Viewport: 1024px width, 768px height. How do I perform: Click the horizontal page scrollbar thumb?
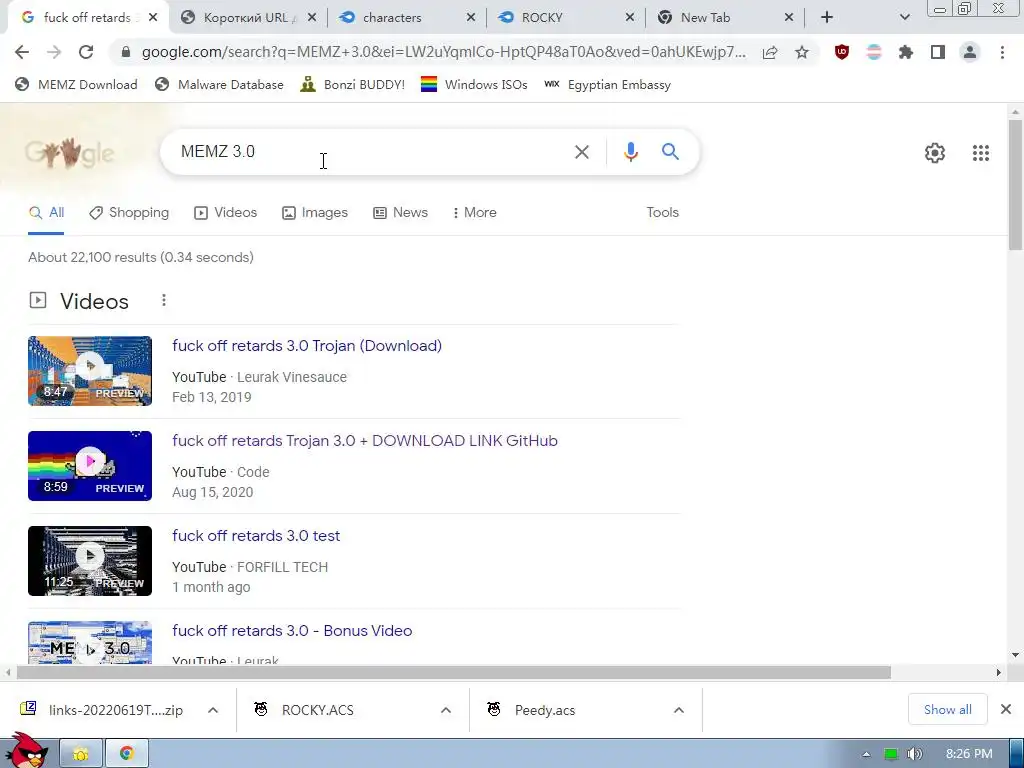(x=454, y=673)
